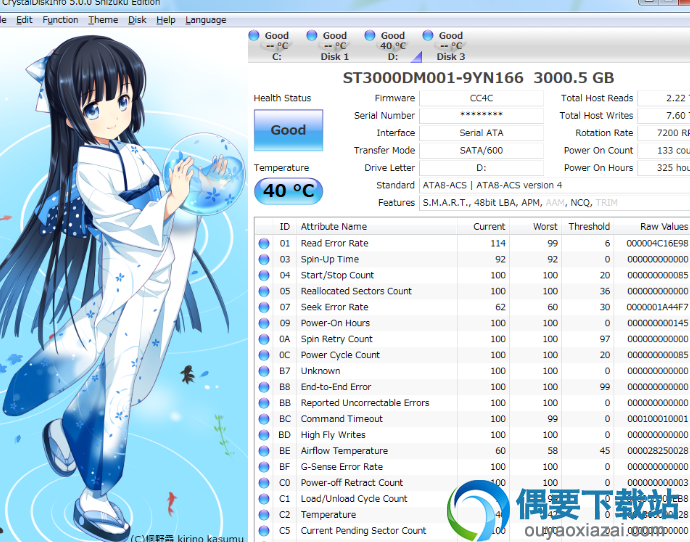
Task: Click the Threshold column header
Action: pyautogui.click(x=588, y=227)
